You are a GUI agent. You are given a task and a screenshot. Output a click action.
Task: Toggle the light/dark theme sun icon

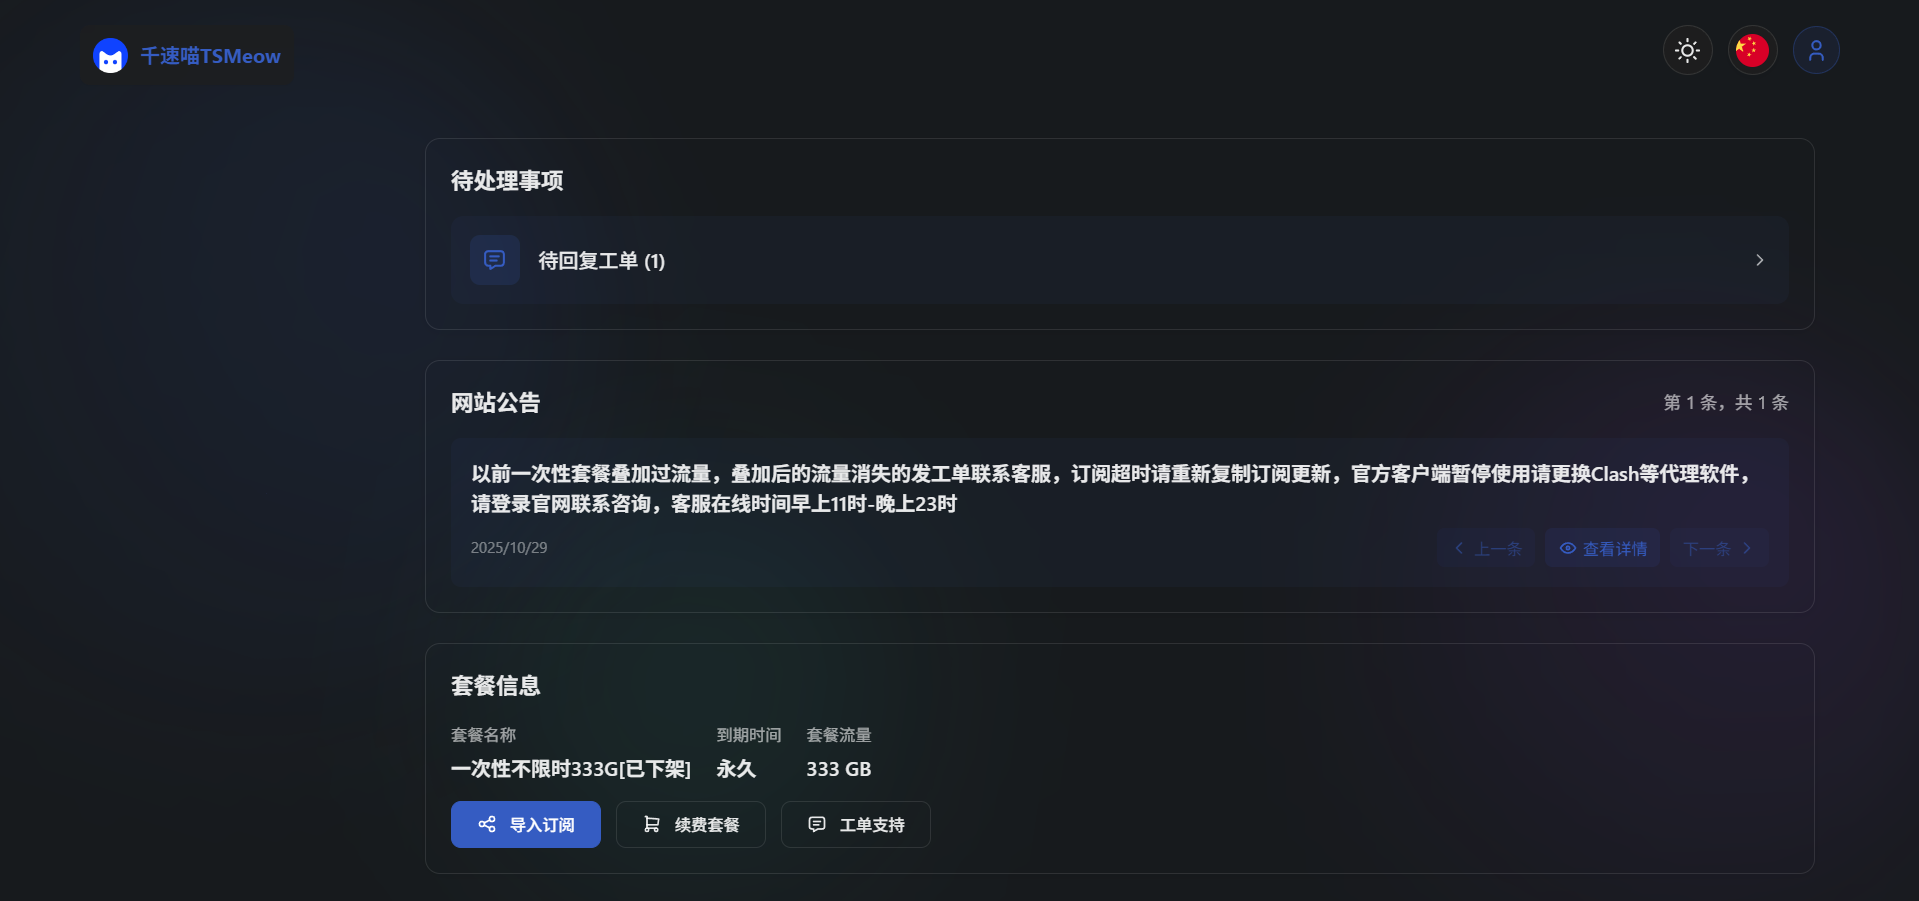point(1687,50)
